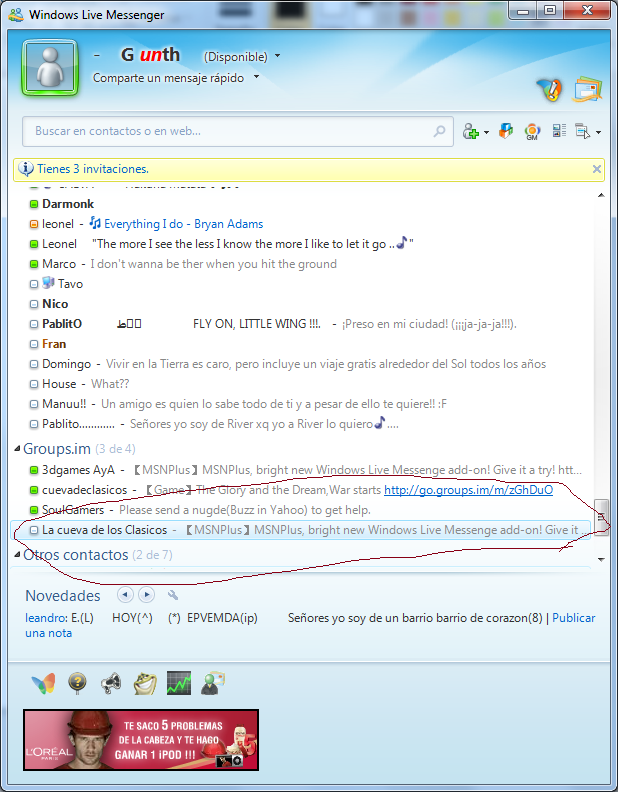Open the go.groups.im/m/zGhDuO link

468,490
